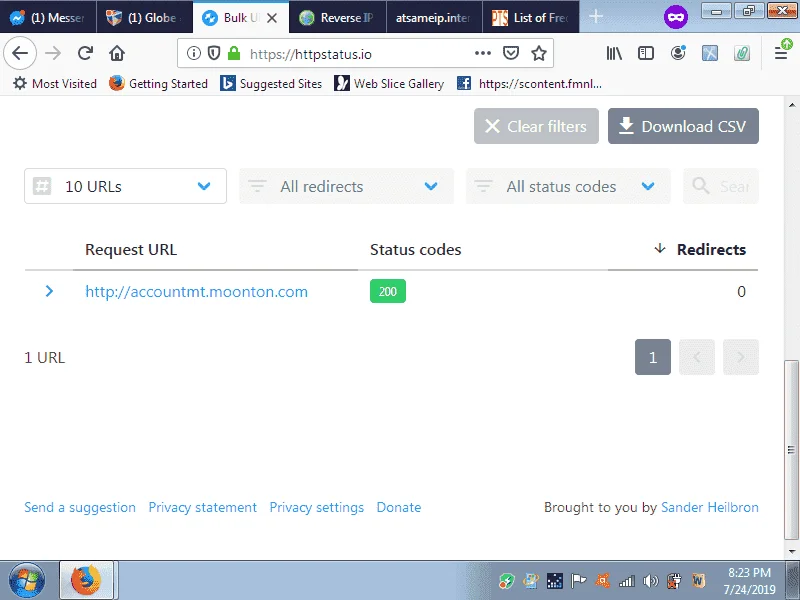Expand the accountmt.moonton.com row details
Screen dimensions: 800x600
click(49, 291)
